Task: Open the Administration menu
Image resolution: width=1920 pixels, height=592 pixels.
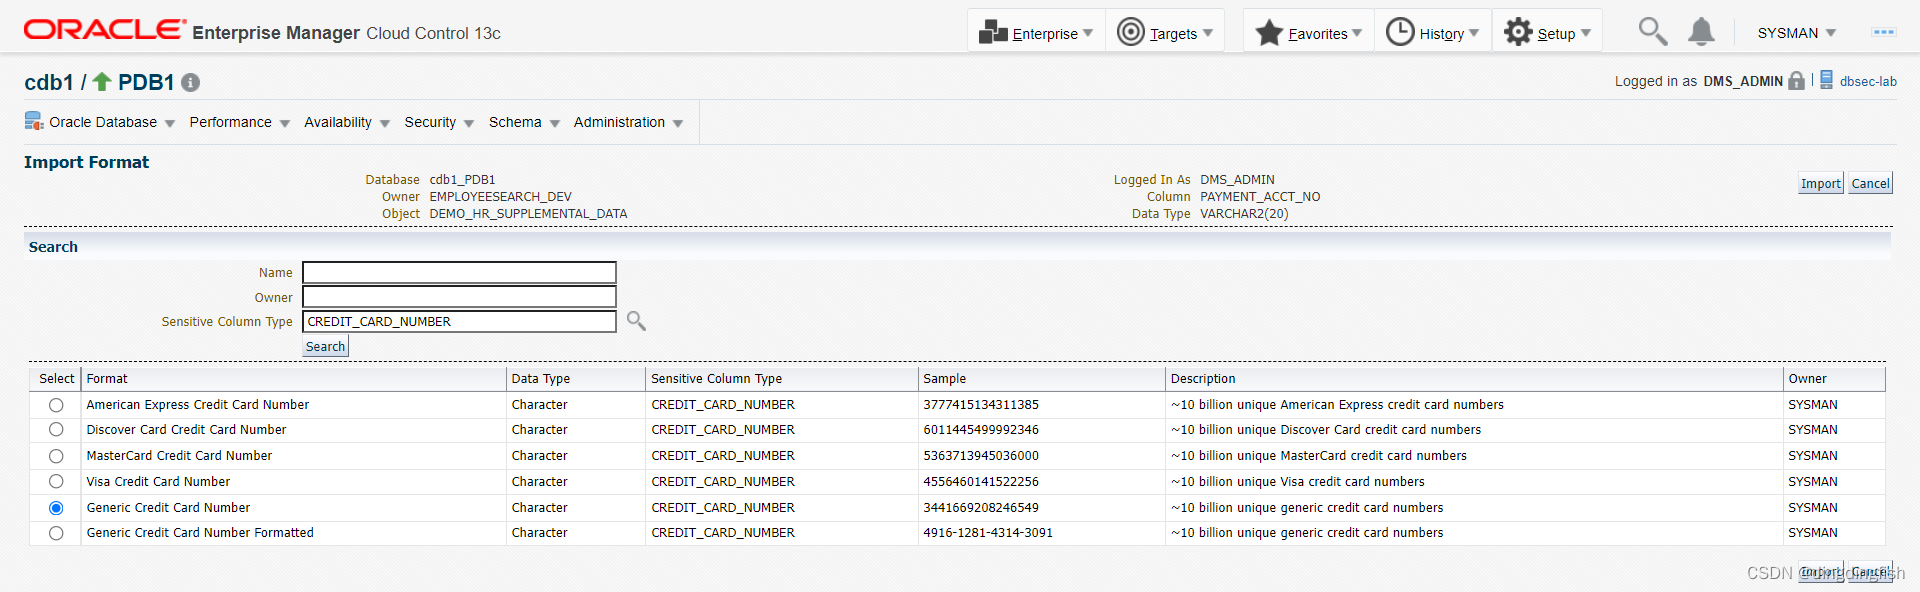Action: coord(619,122)
